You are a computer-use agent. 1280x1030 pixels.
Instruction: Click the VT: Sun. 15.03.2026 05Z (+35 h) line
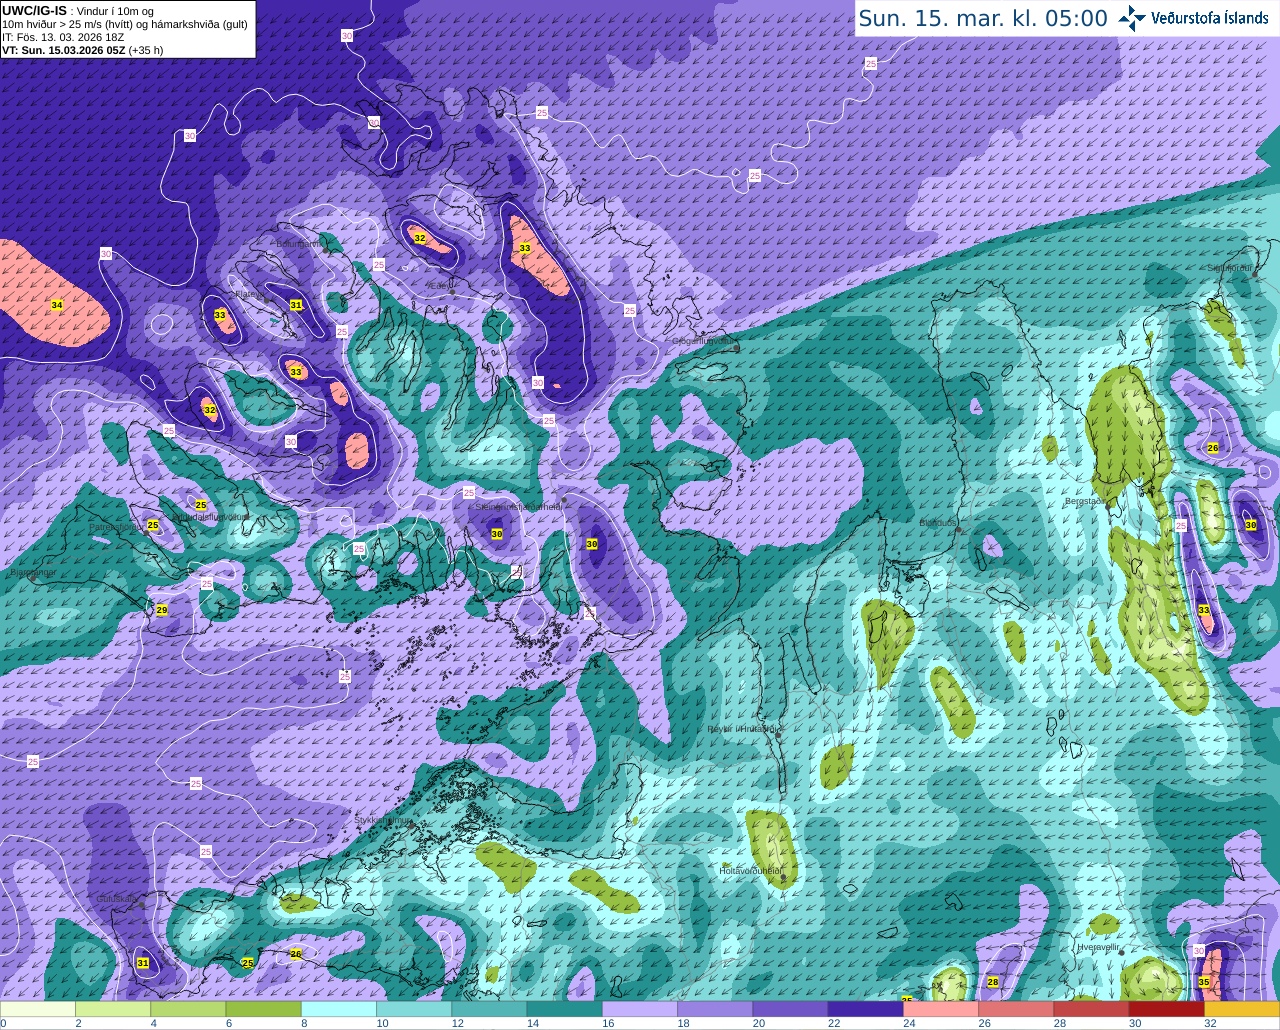click(82, 49)
